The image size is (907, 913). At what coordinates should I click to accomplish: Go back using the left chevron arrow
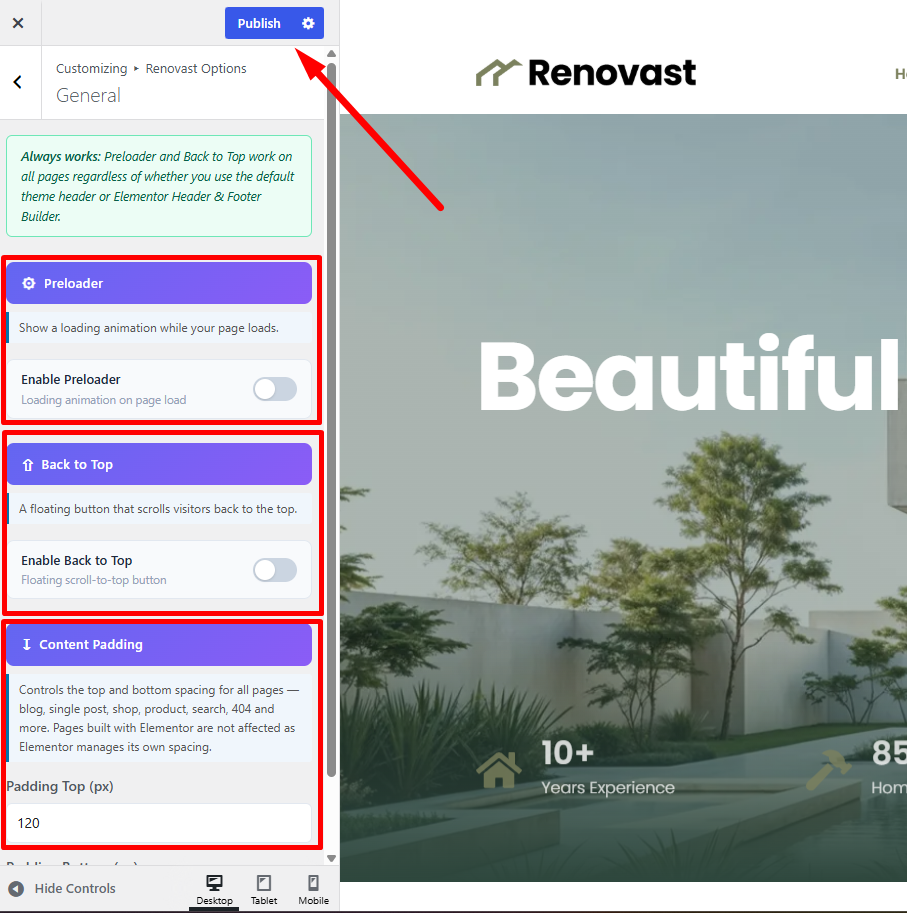click(18, 82)
